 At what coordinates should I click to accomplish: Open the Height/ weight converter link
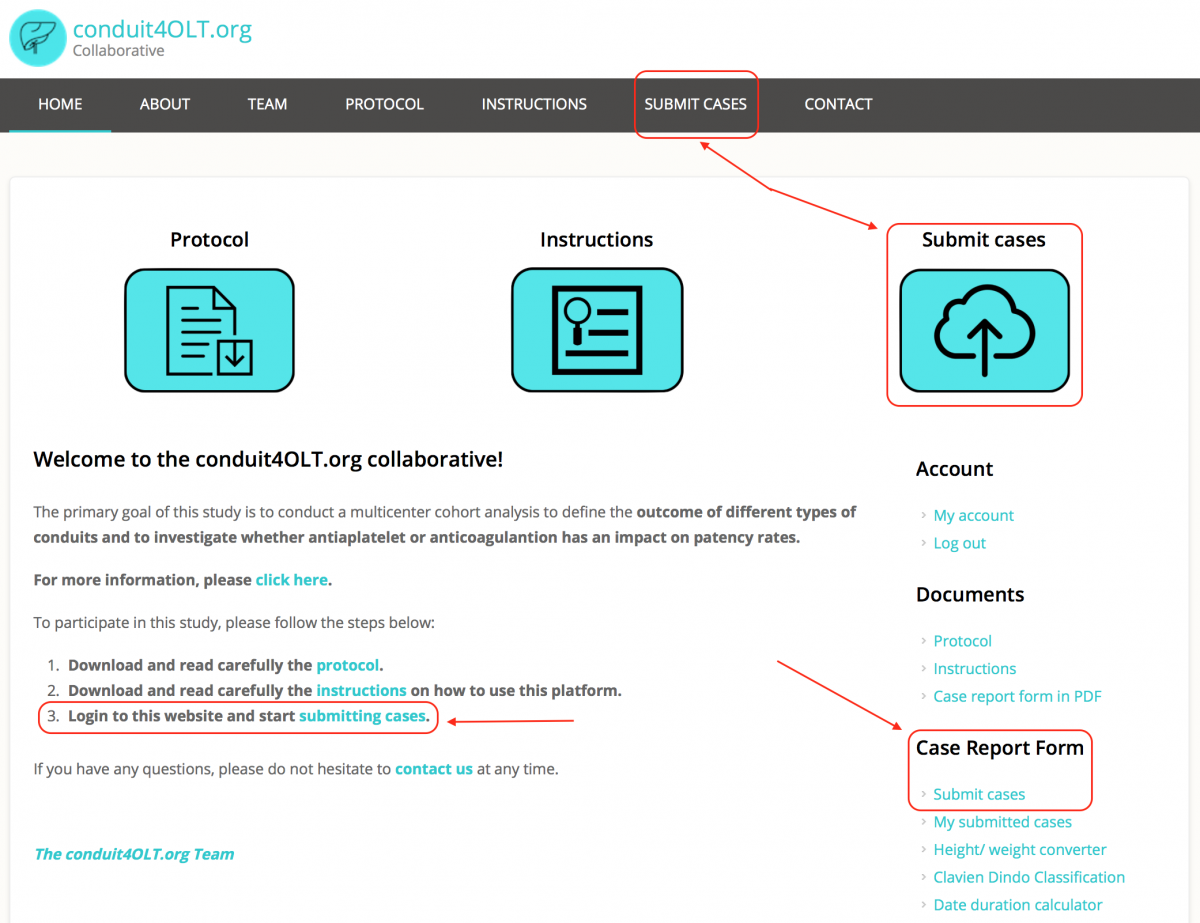1019,850
